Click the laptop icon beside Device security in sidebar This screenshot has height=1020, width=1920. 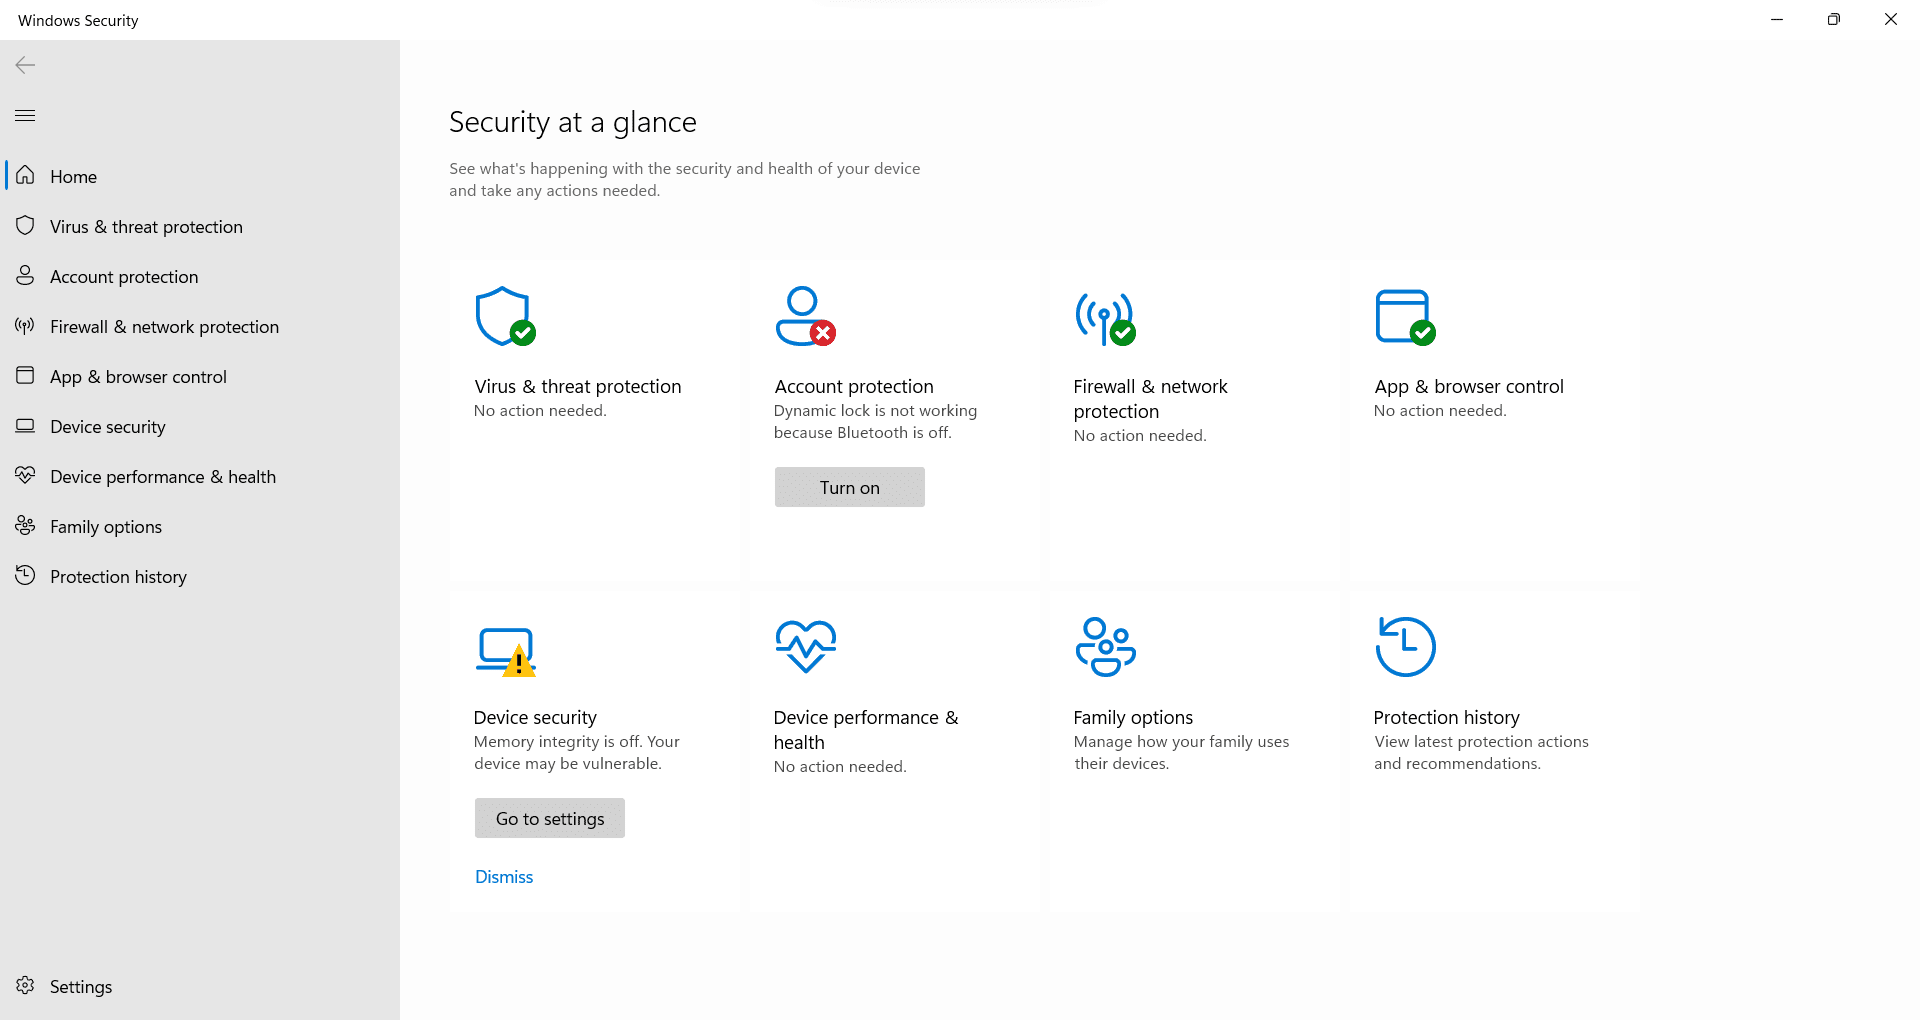[25, 425]
